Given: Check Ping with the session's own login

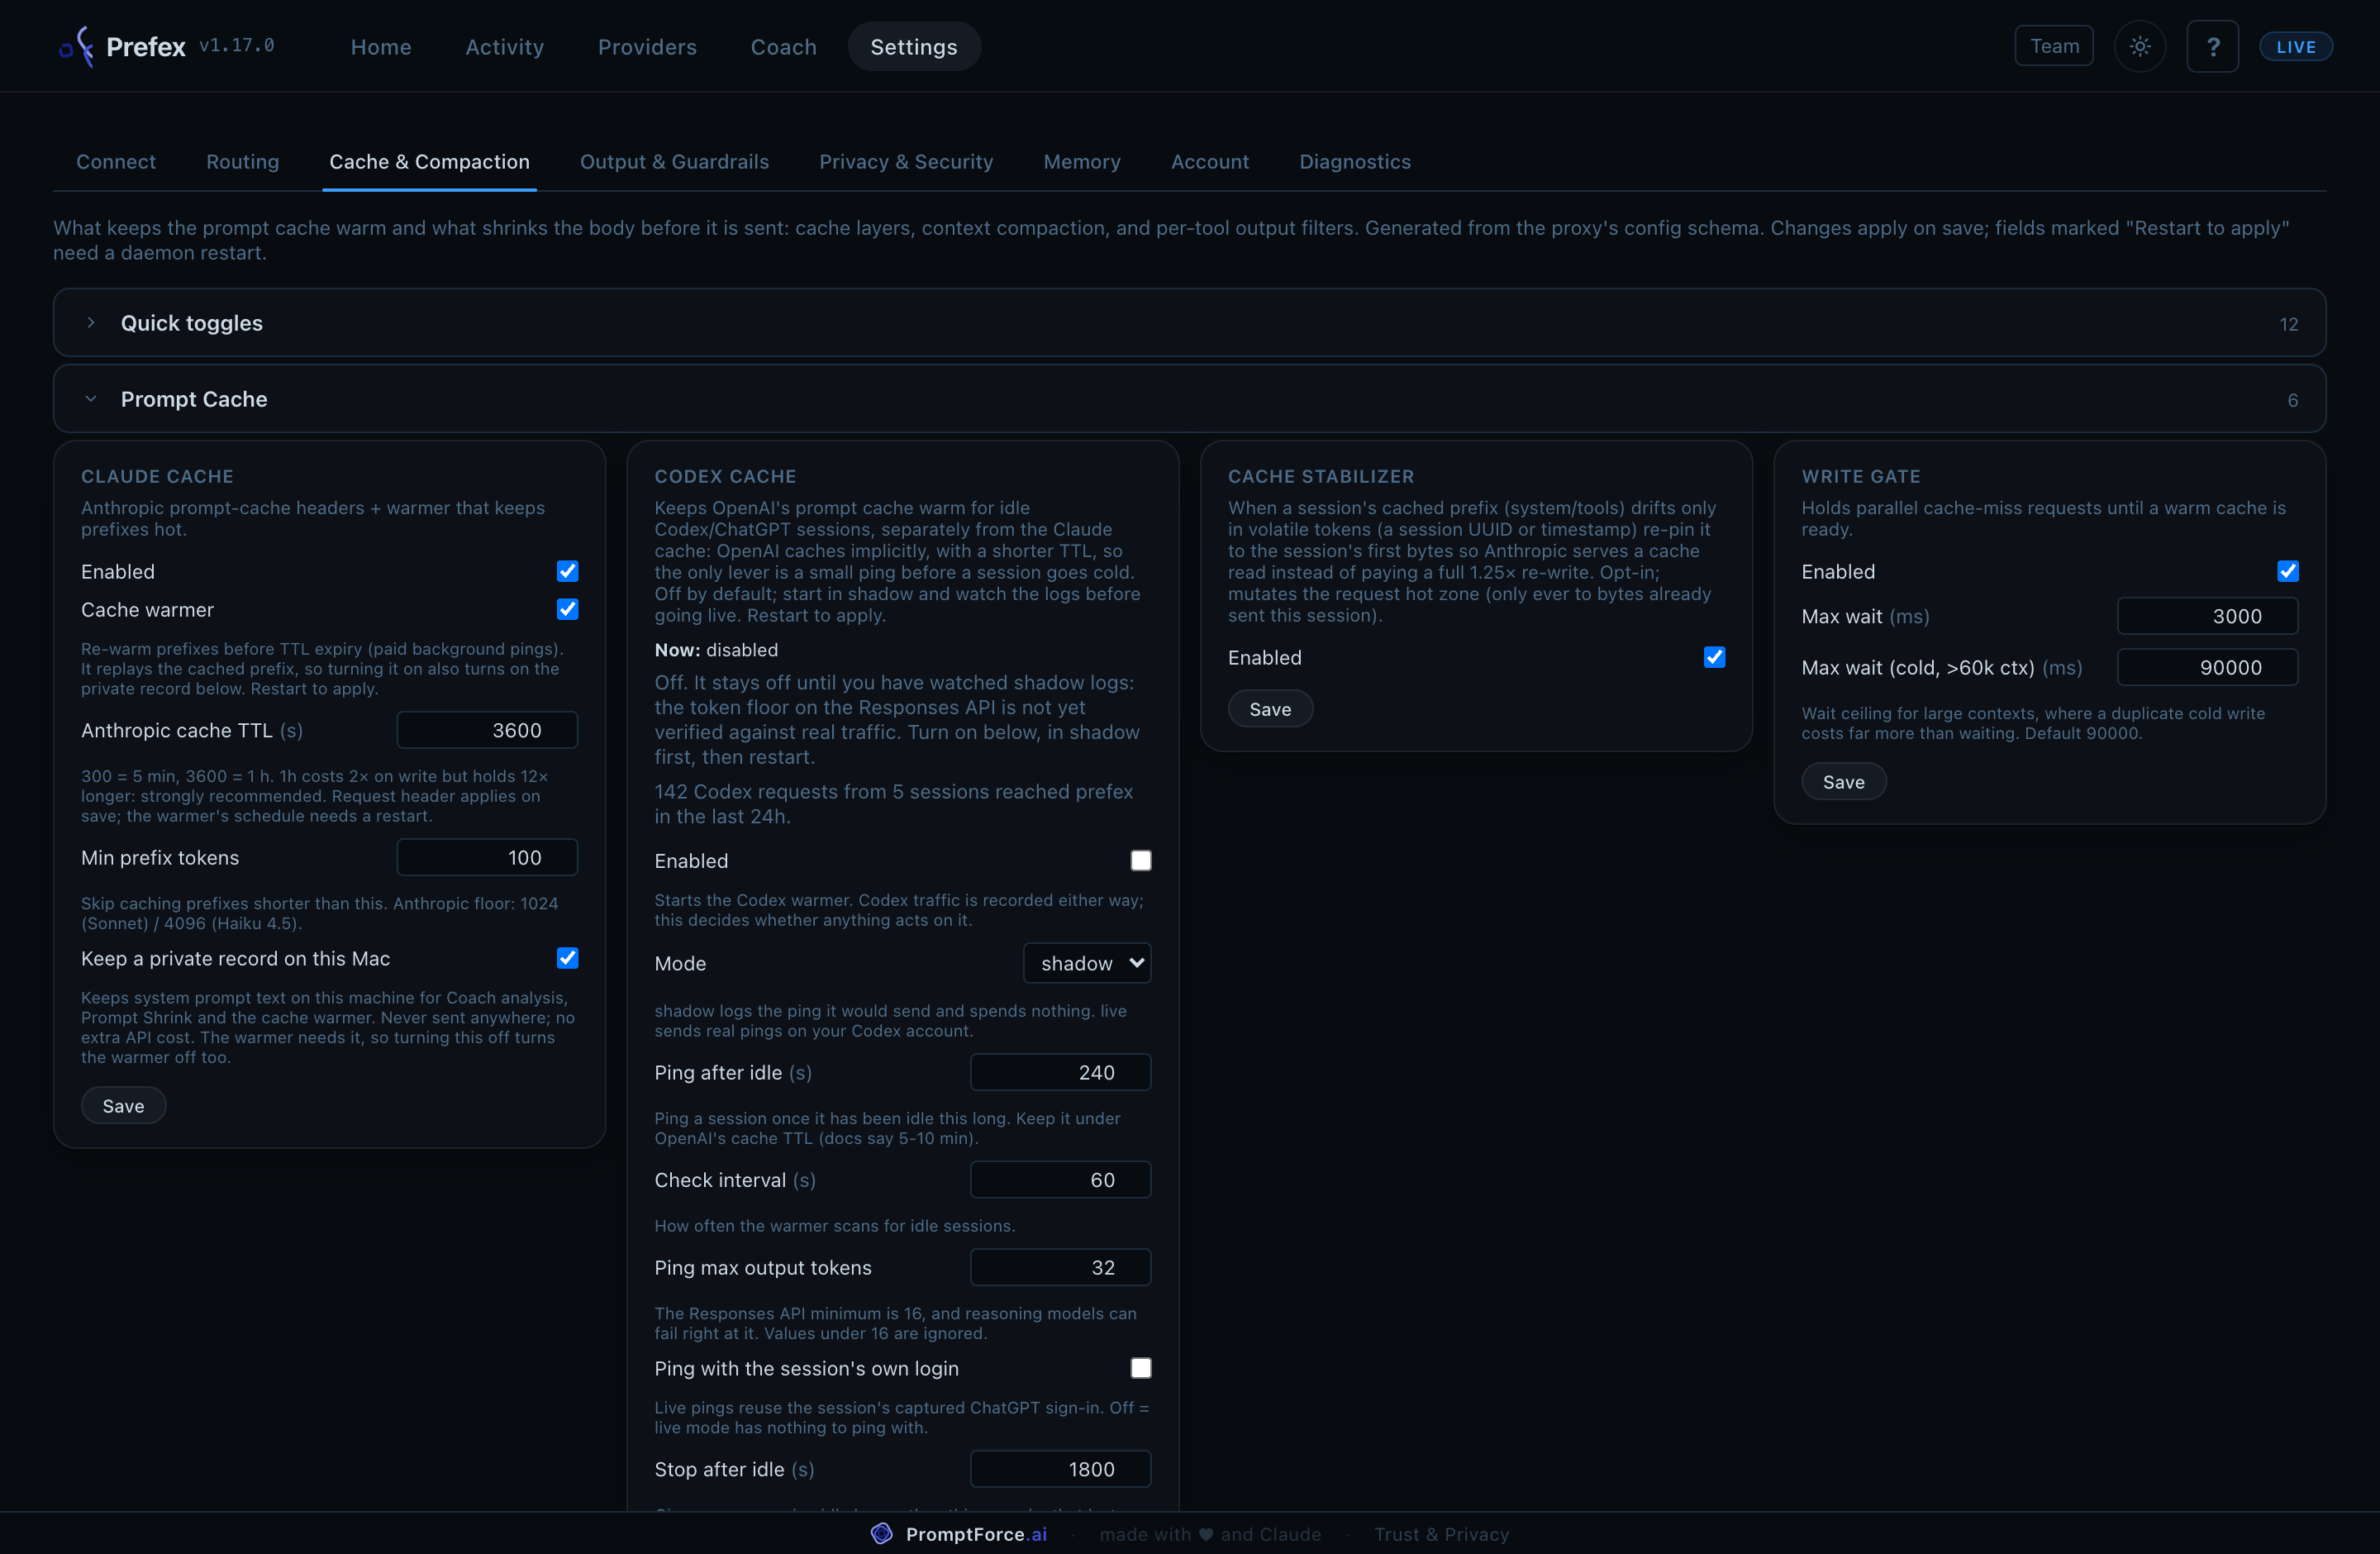Looking at the screenshot, I should 1140,1368.
